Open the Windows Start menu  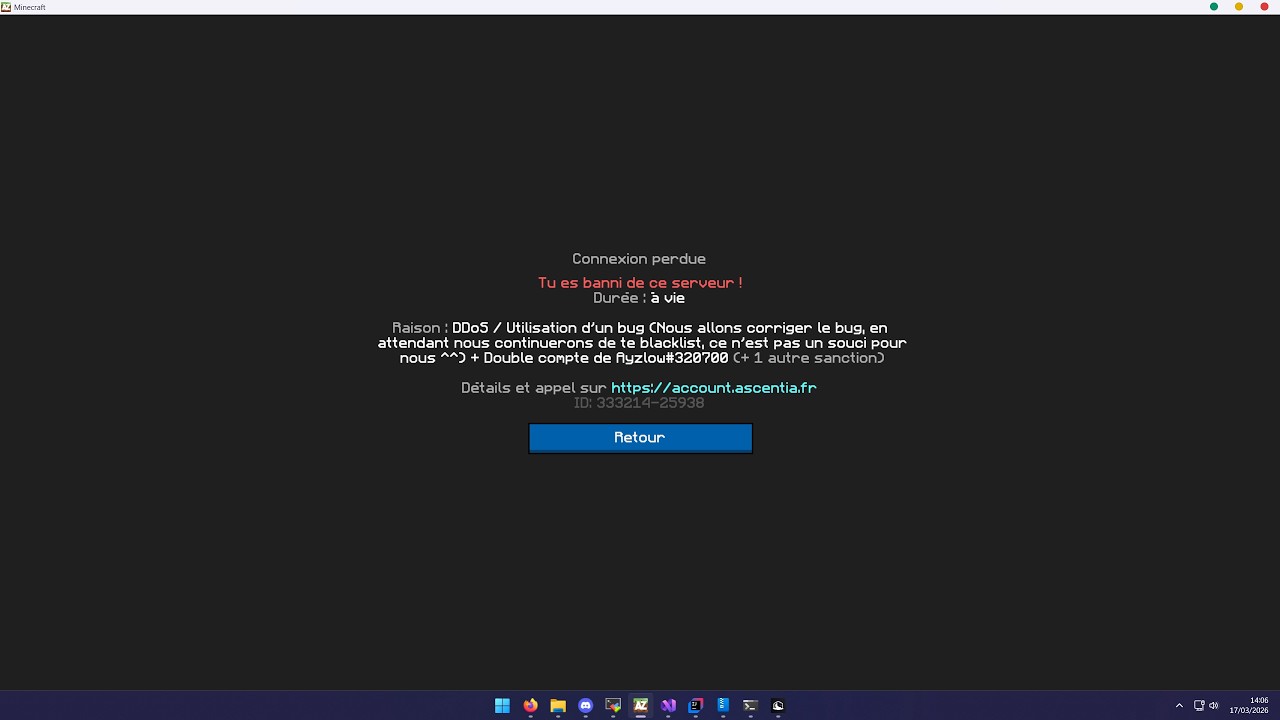[502, 705]
